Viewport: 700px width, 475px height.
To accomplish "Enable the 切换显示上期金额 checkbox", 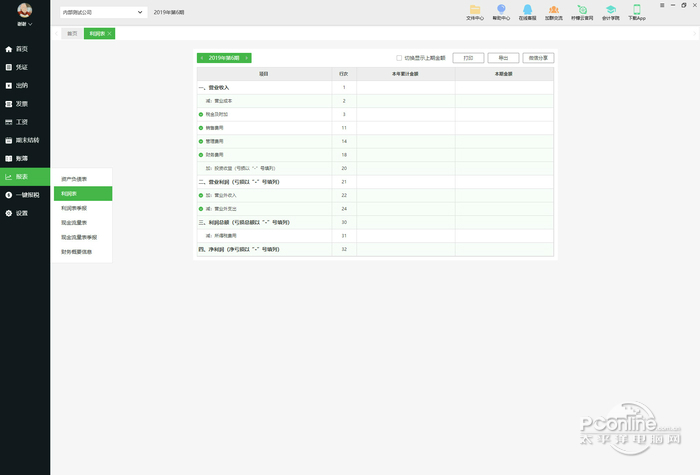I will click(399, 58).
